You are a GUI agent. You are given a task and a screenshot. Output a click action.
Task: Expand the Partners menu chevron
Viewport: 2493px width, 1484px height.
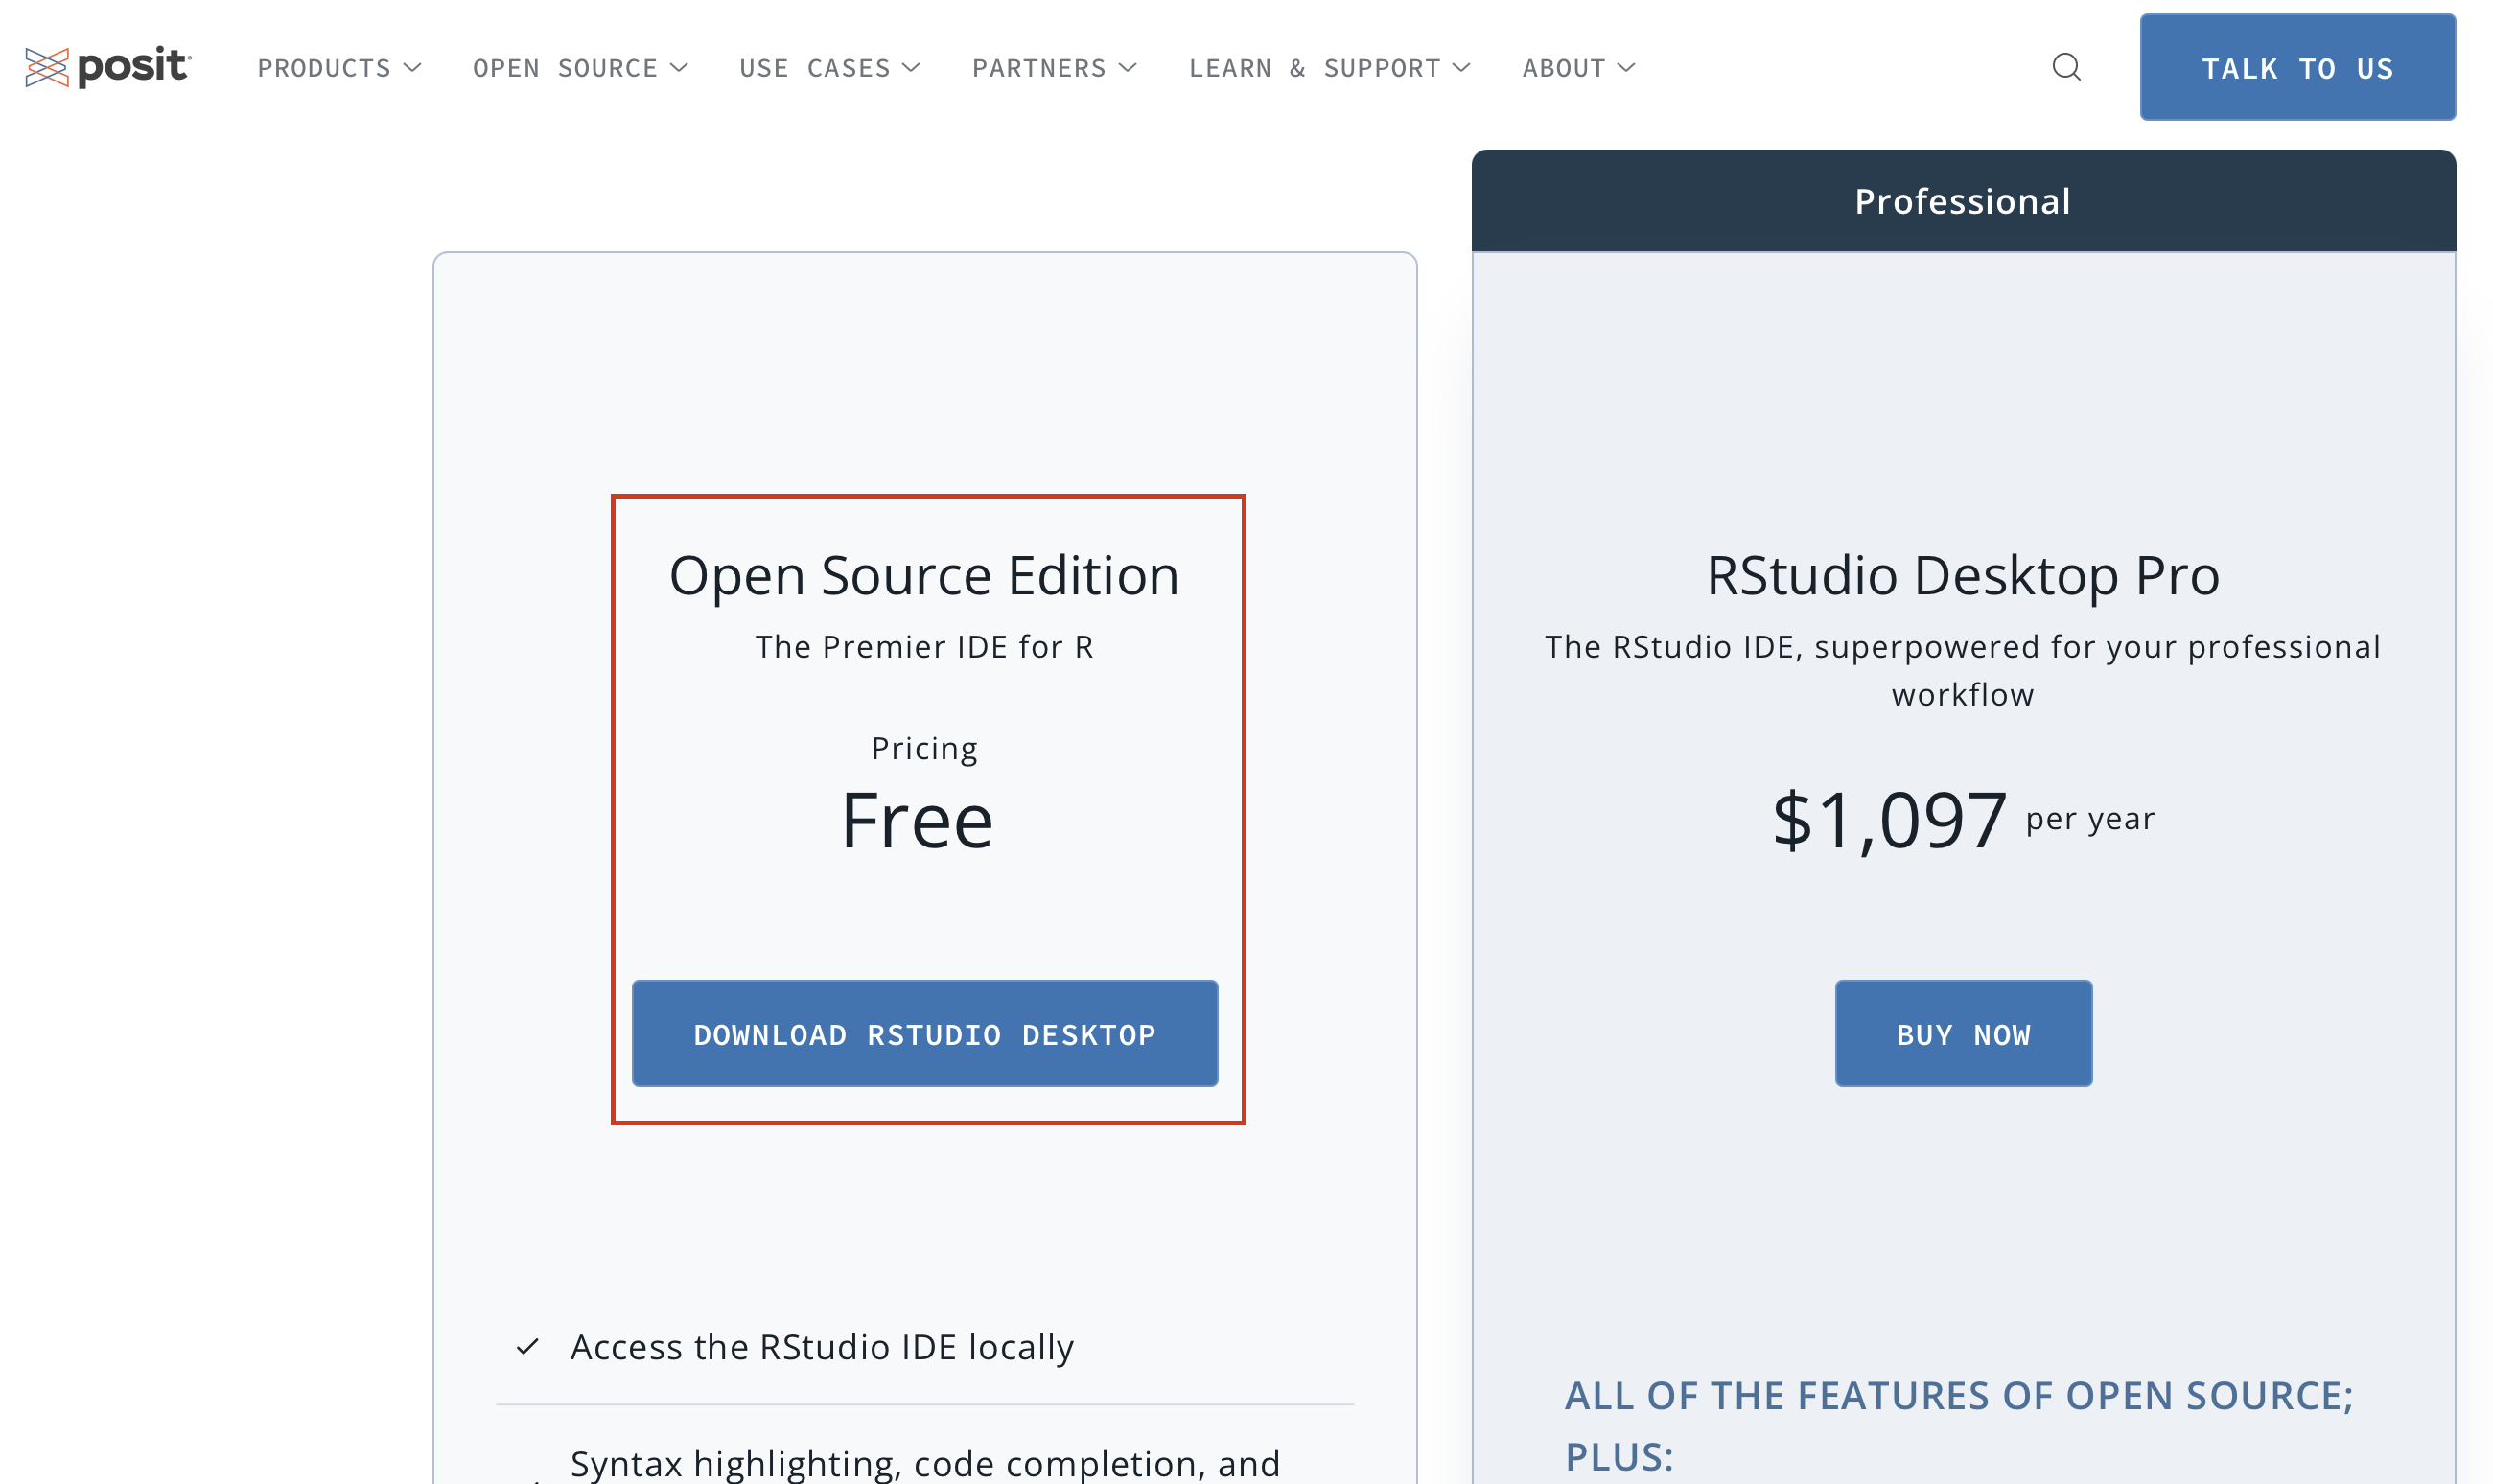point(1128,67)
